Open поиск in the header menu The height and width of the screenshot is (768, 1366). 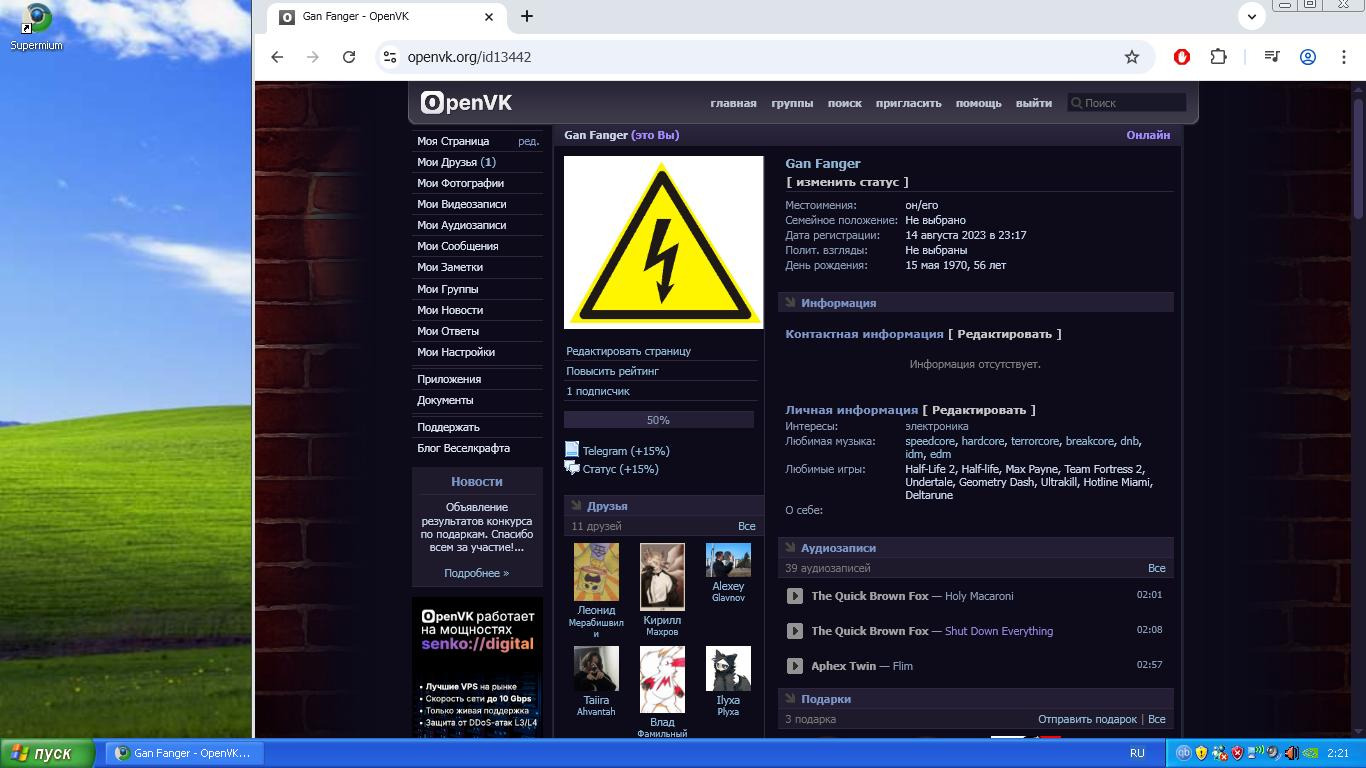click(x=844, y=103)
